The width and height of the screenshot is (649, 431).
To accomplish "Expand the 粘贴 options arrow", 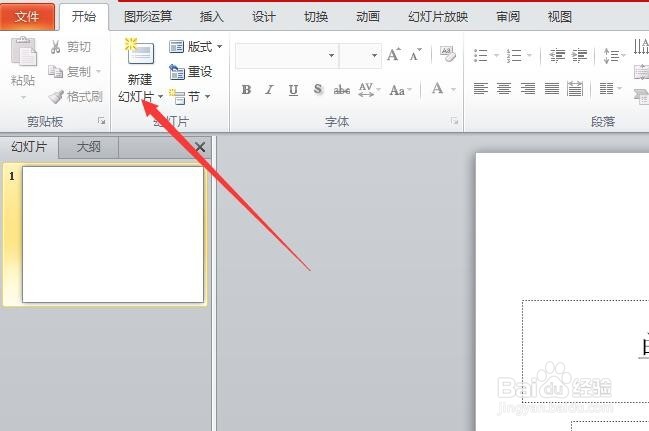I will coord(23,98).
